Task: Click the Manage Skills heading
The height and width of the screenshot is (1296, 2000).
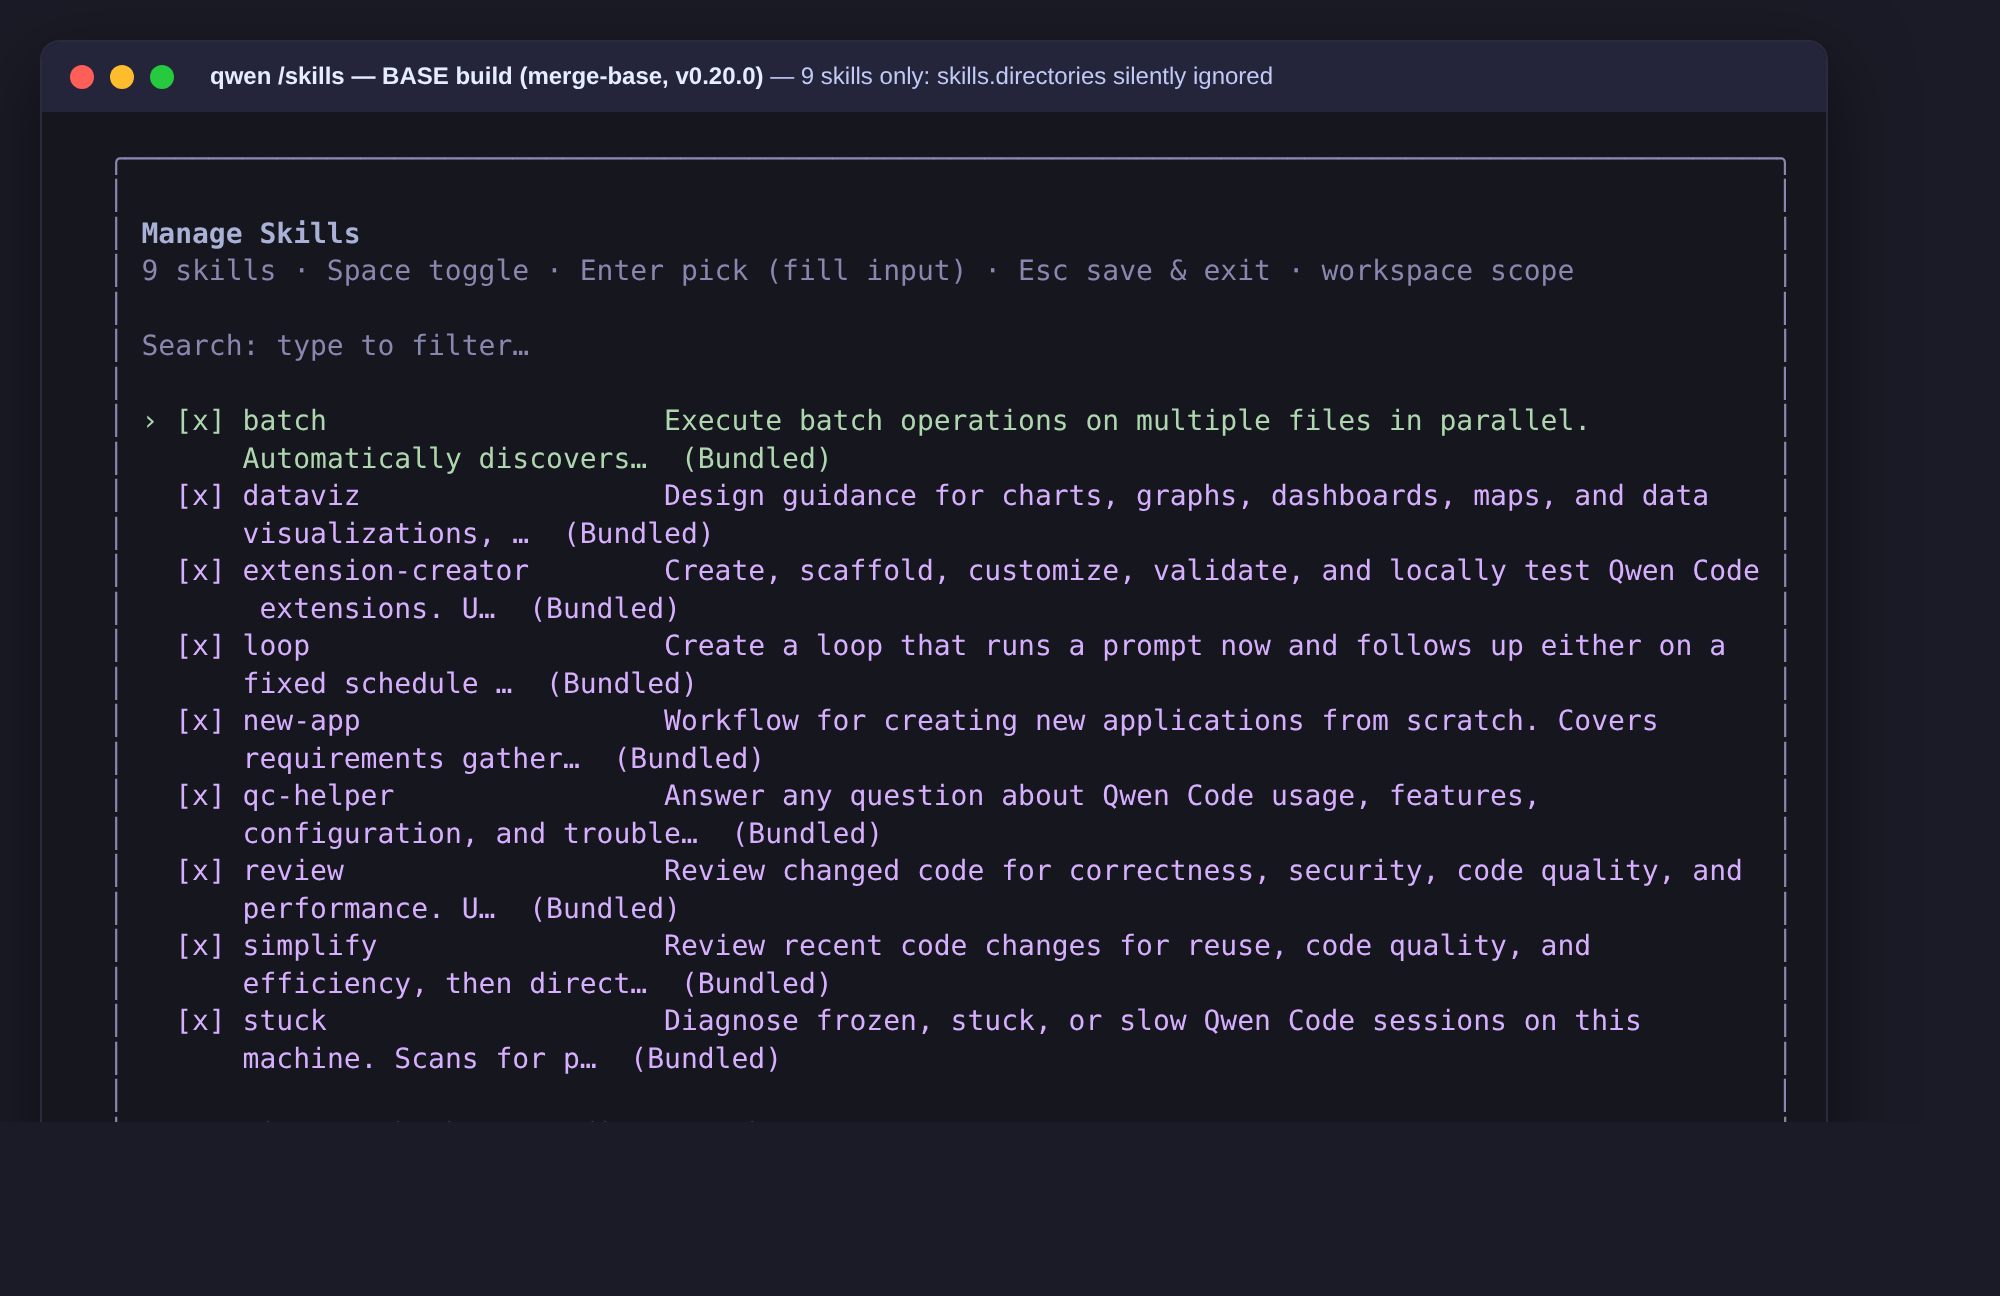Action: (x=250, y=234)
